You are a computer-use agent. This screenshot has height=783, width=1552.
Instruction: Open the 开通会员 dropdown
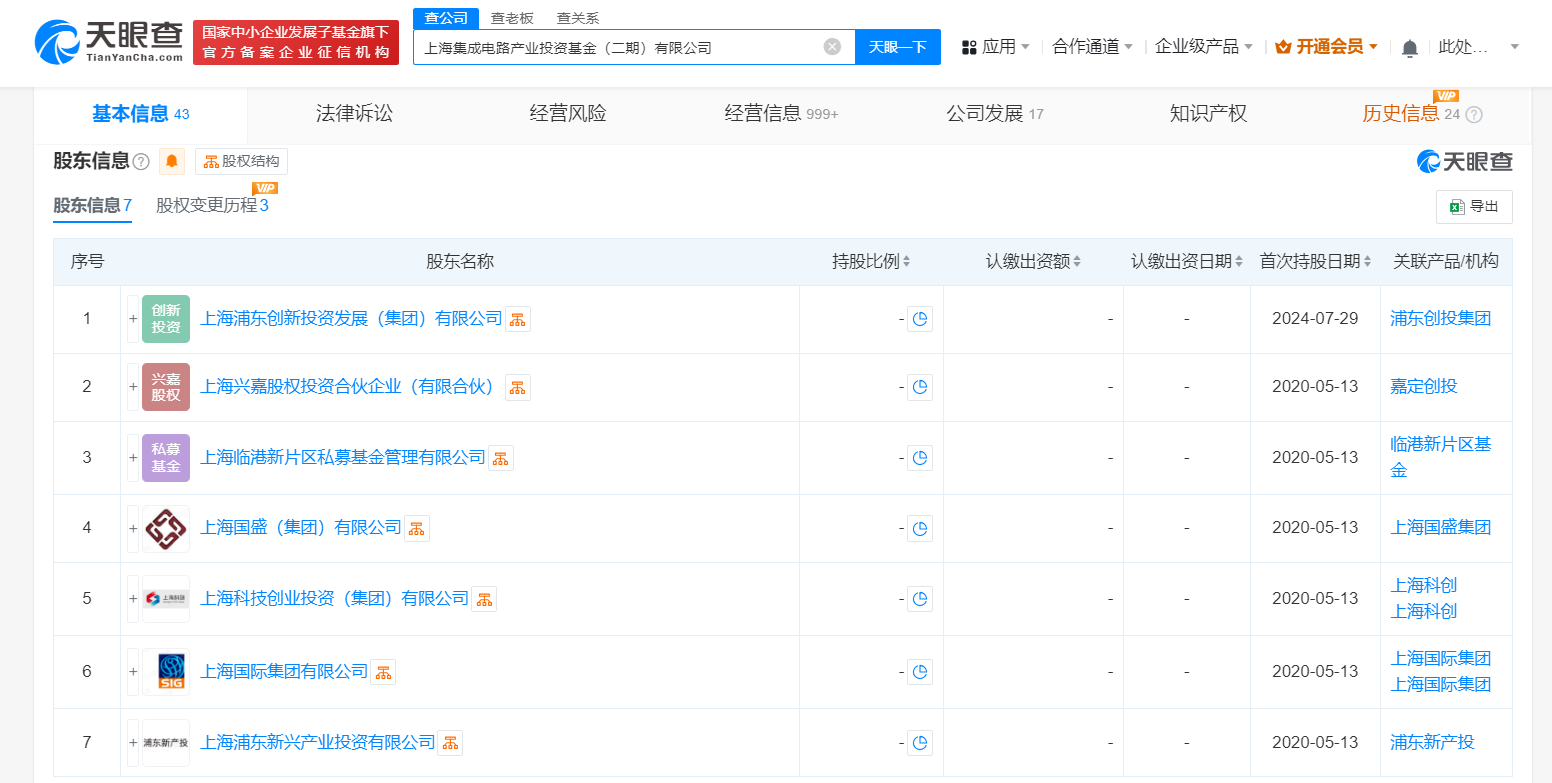(x=1324, y=46)
